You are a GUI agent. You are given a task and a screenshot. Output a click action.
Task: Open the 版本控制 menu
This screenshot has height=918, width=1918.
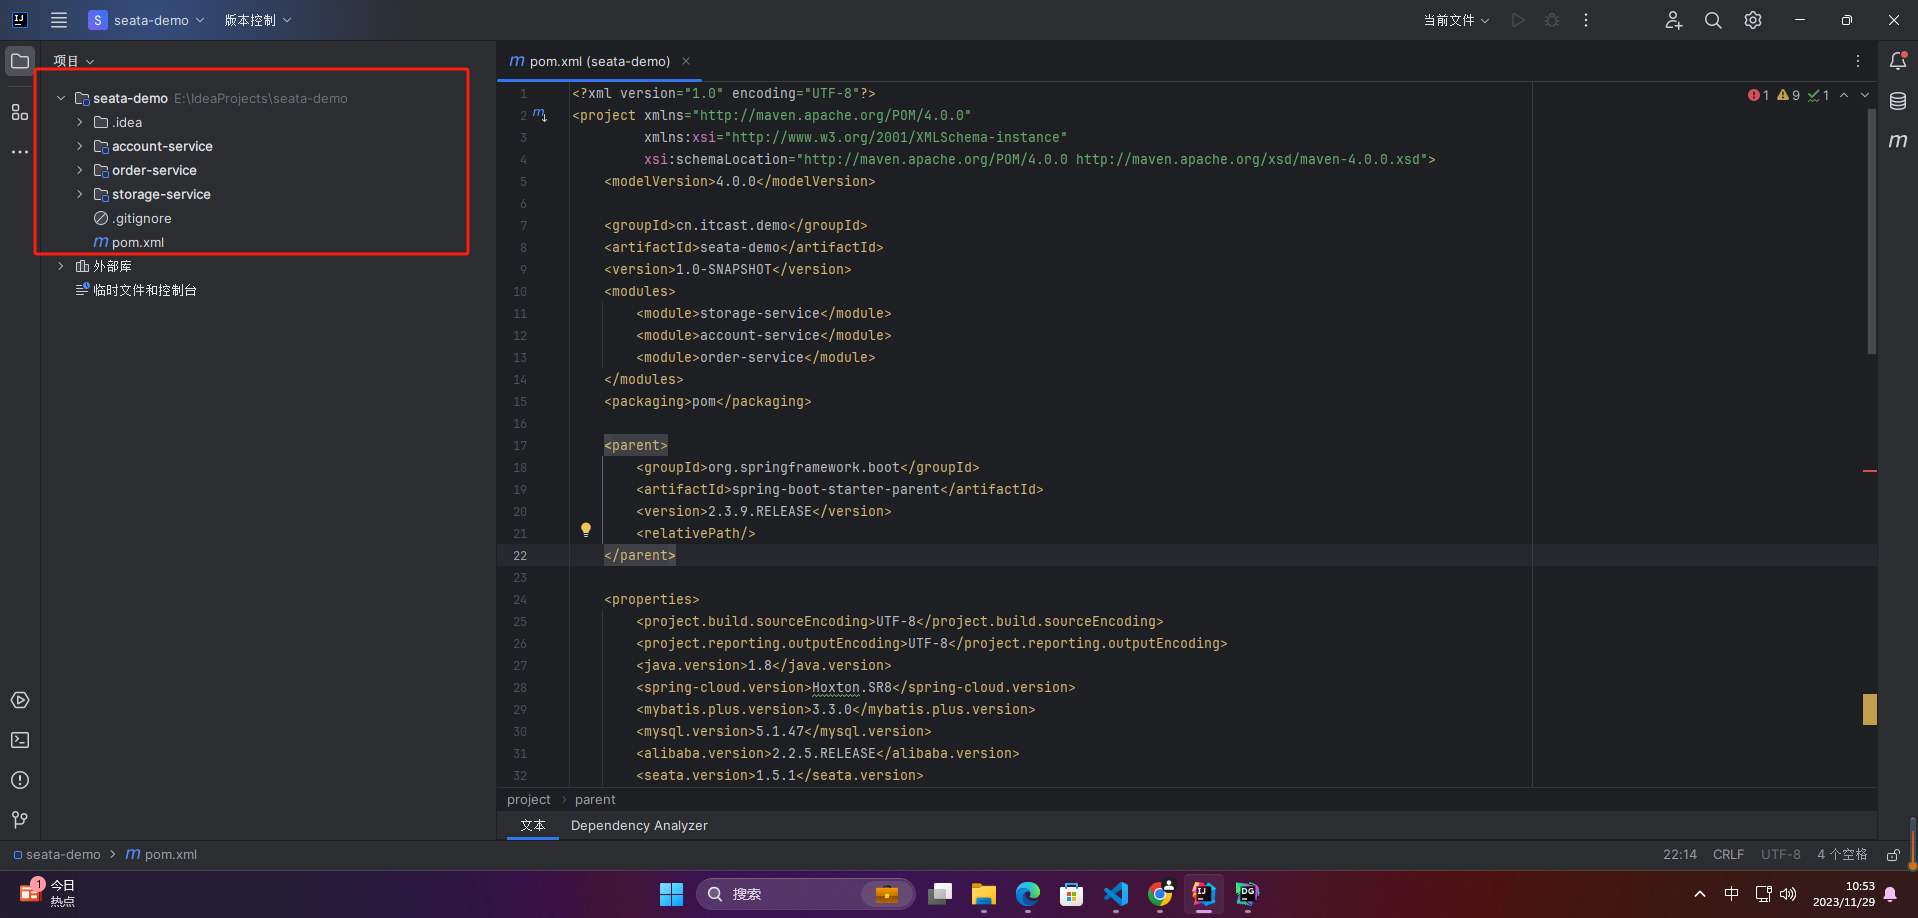(257, 20)
